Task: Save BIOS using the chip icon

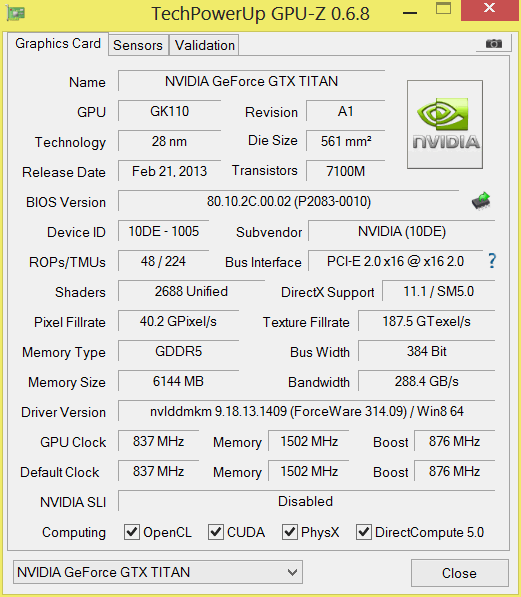Action: [x=481, y=201]
